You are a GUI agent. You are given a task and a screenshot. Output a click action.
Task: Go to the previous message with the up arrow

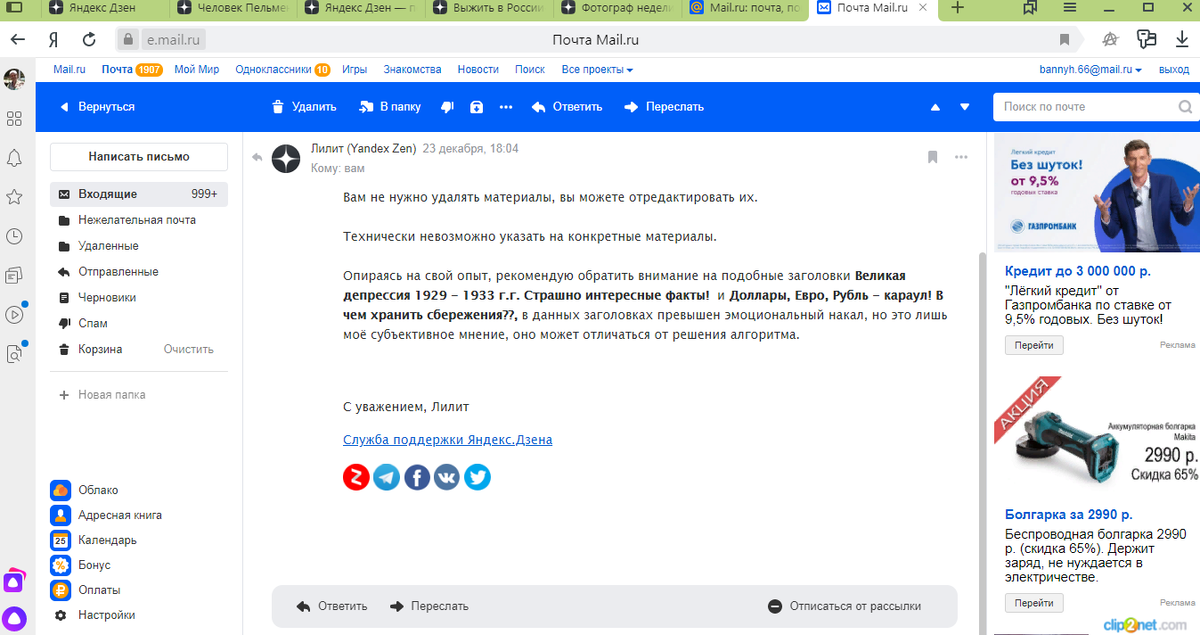pos(935,107)
